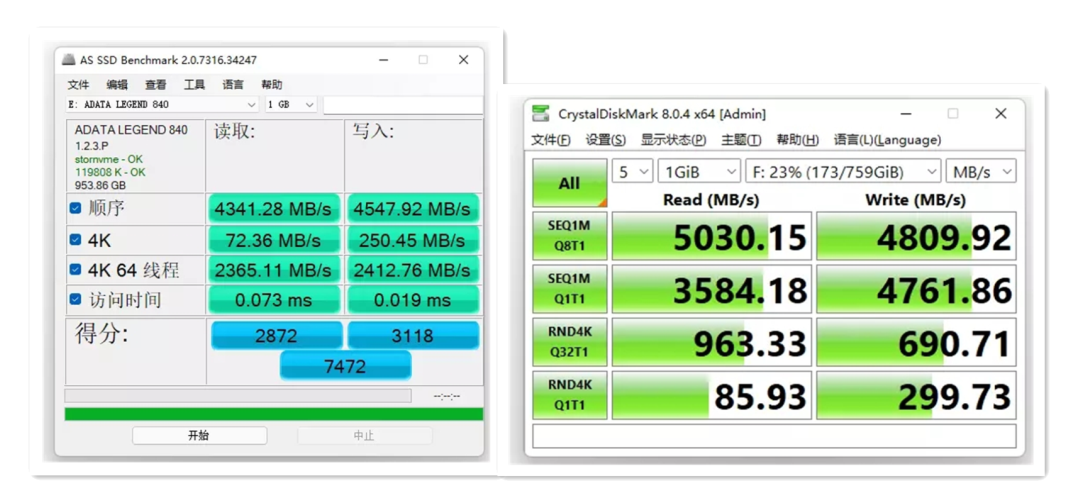Image resolution: width=1076 pixels, height=497 pixels.
Task: Click the 4809.92 write value in CrystalDiskMark
Action: [x=916, y=235]
